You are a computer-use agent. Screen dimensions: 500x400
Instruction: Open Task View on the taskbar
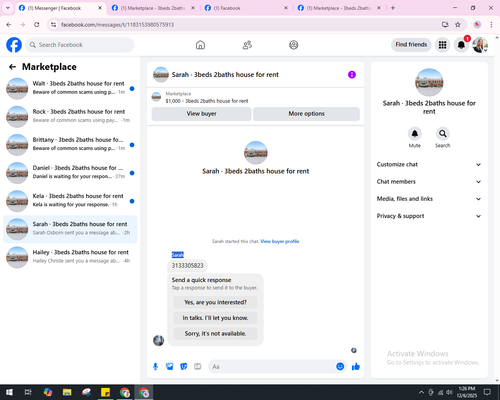tap(28, 392)
